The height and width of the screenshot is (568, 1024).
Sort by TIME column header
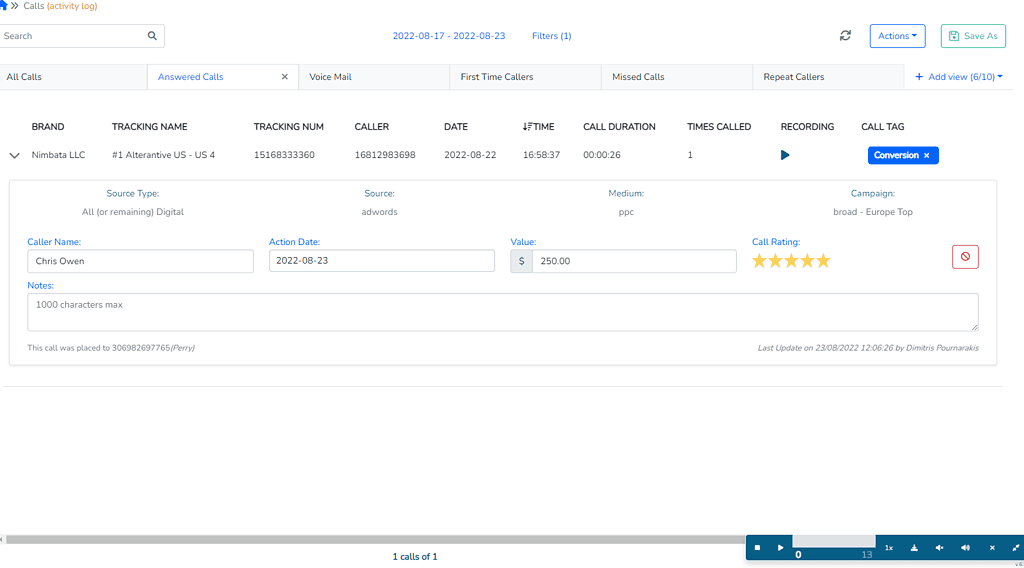click(538, 127)
